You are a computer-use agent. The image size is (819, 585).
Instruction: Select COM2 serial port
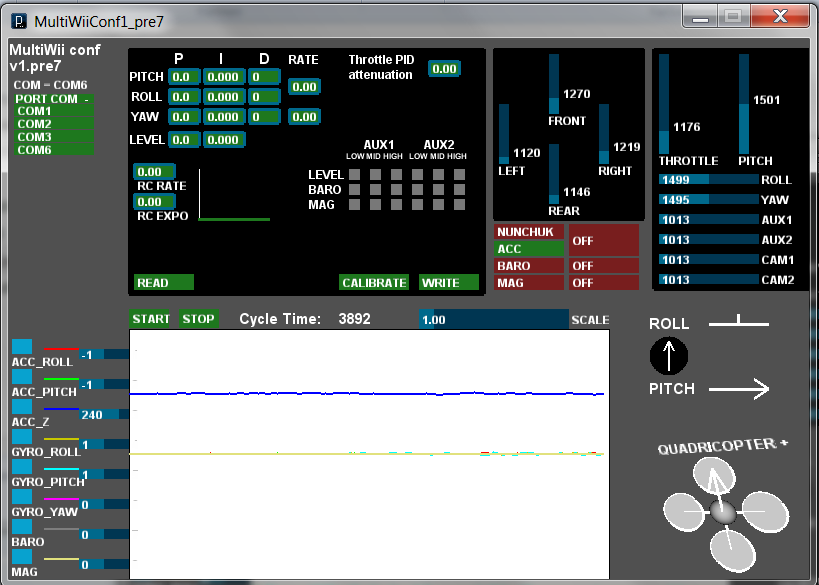coord(54,124)
